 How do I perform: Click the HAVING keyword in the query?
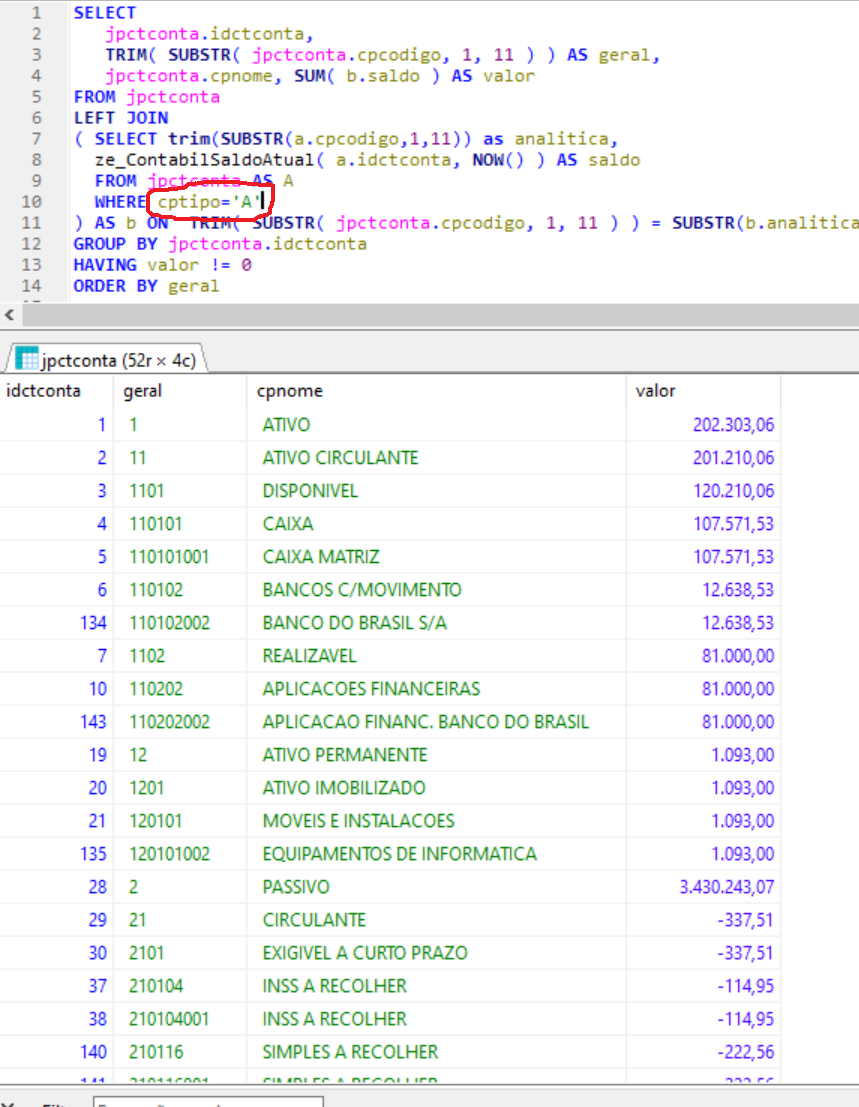click(105, 265)
